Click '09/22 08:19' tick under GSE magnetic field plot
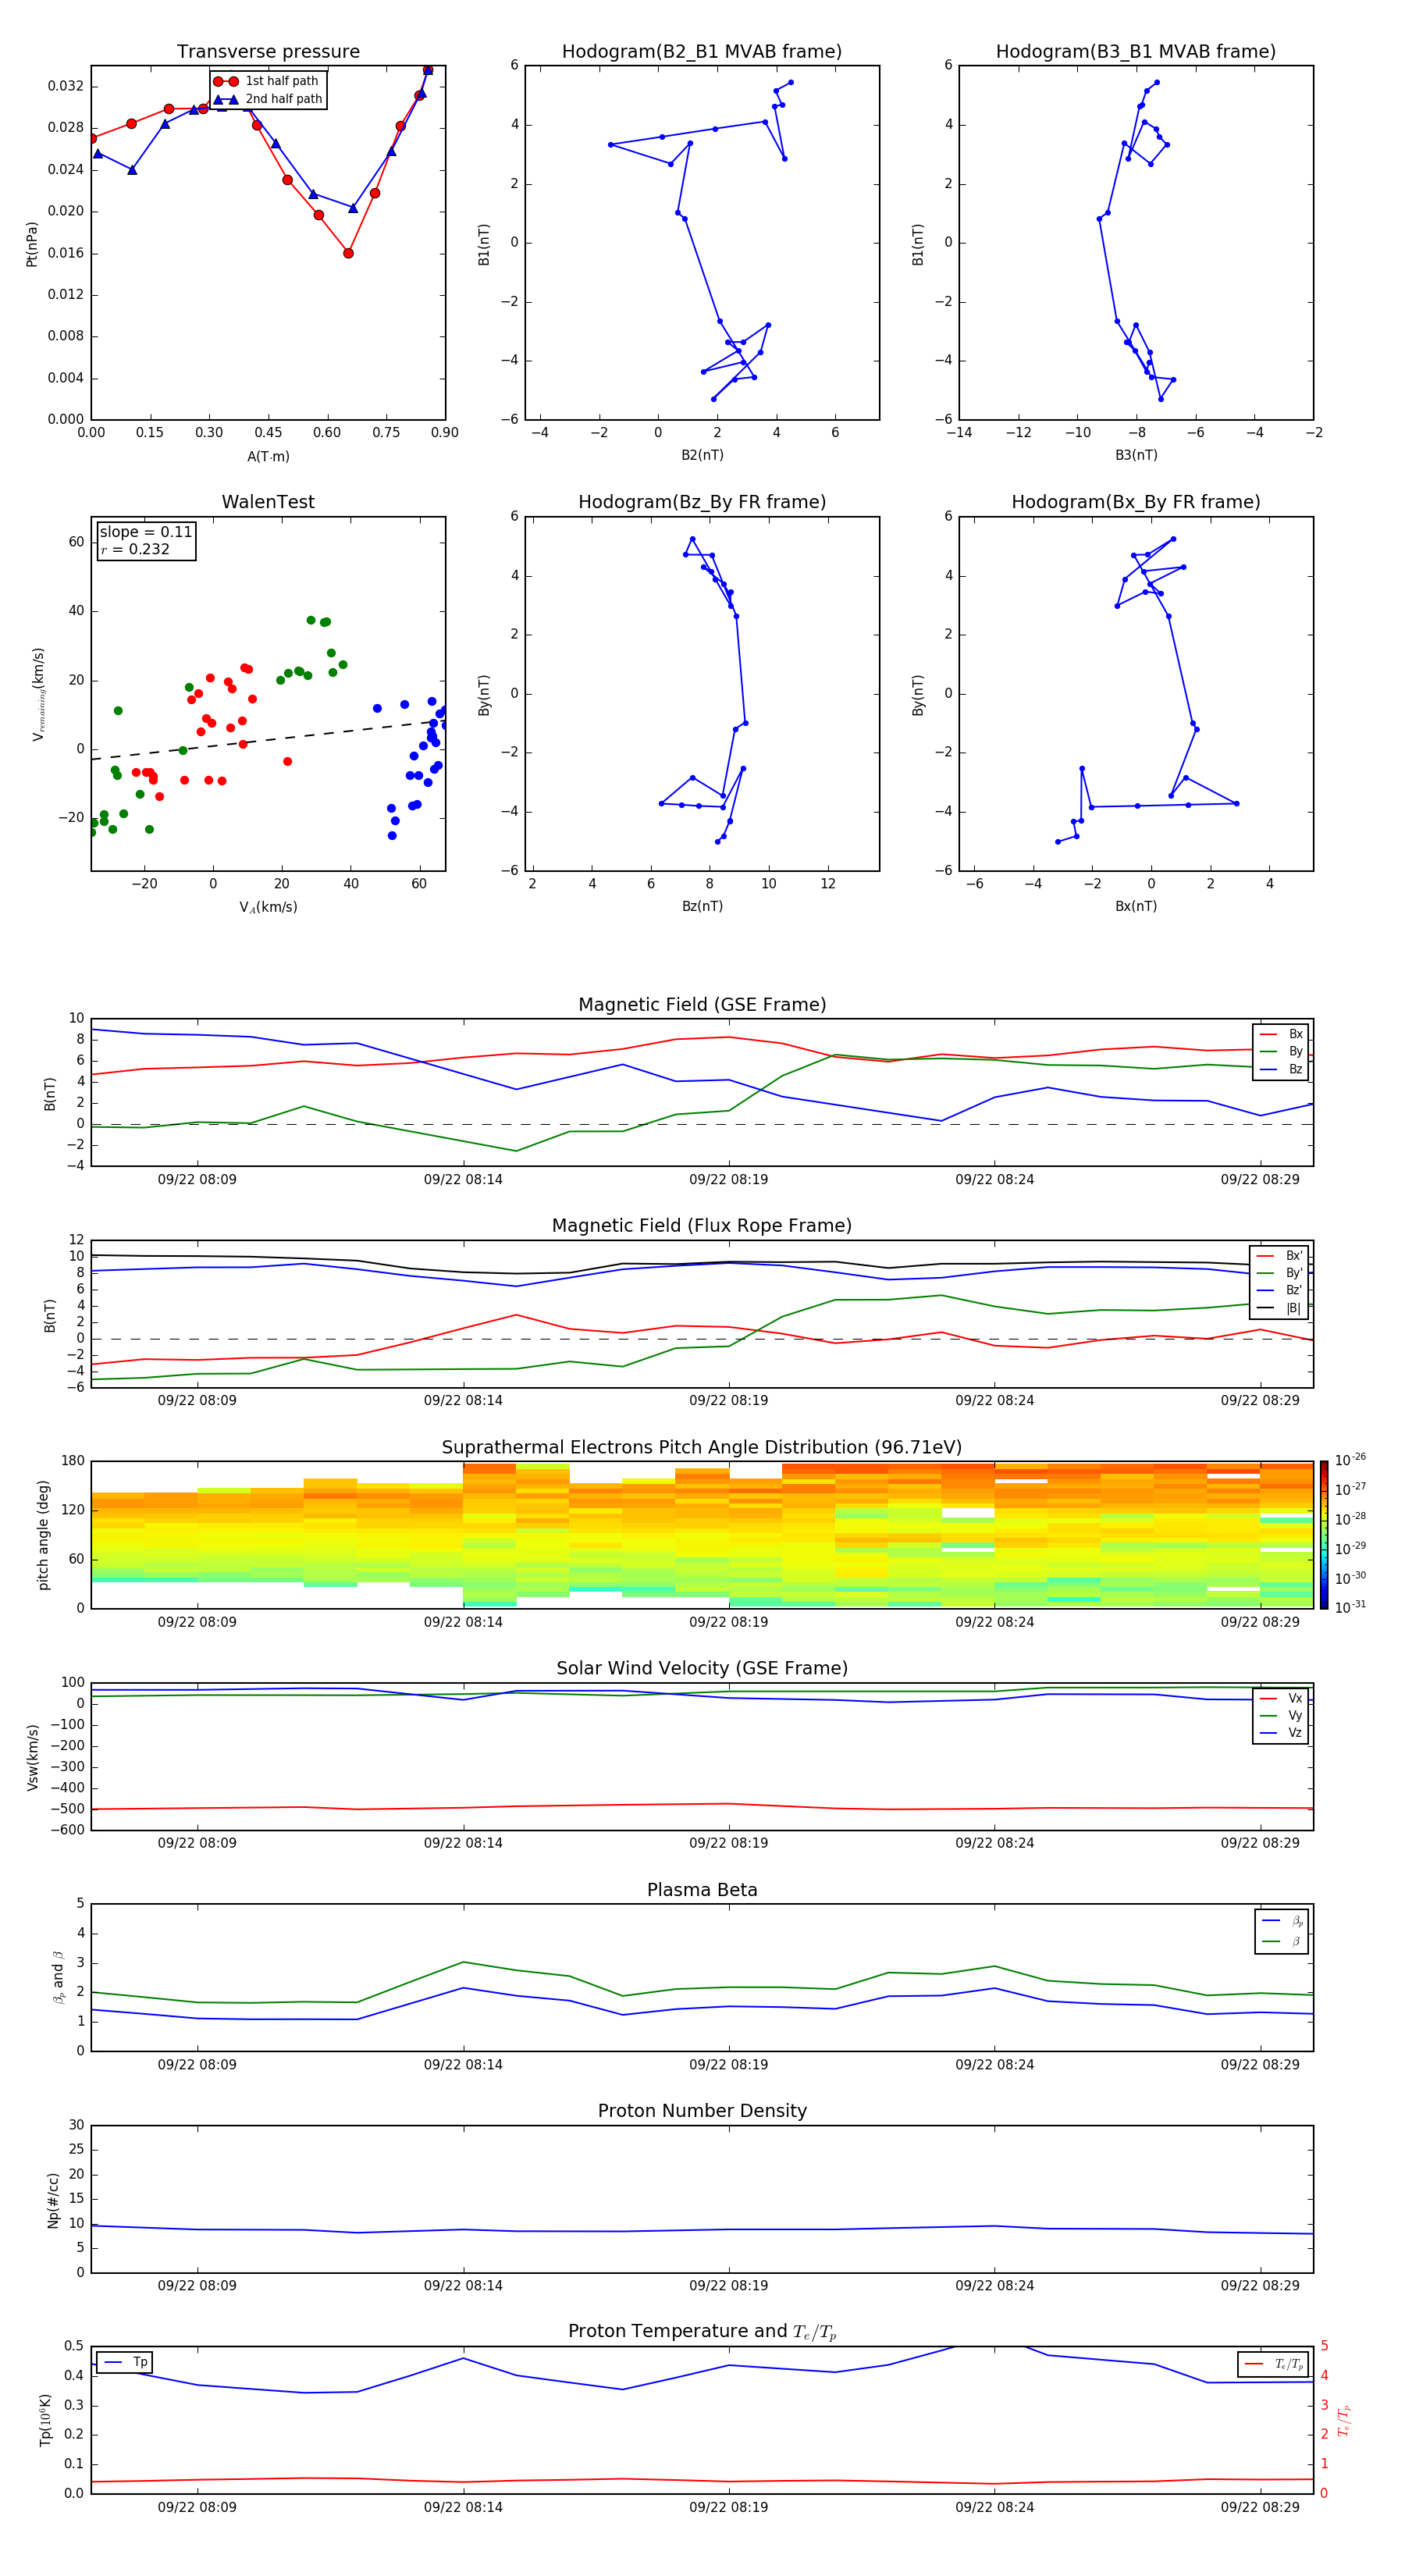This screenshot has width=1405, height=2576. [x=728, y=1180]
